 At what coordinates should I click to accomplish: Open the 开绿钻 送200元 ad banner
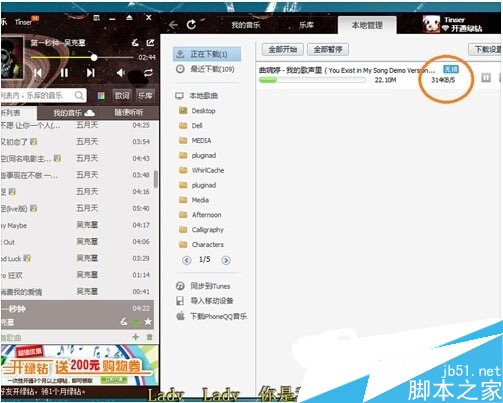[80, 365]
